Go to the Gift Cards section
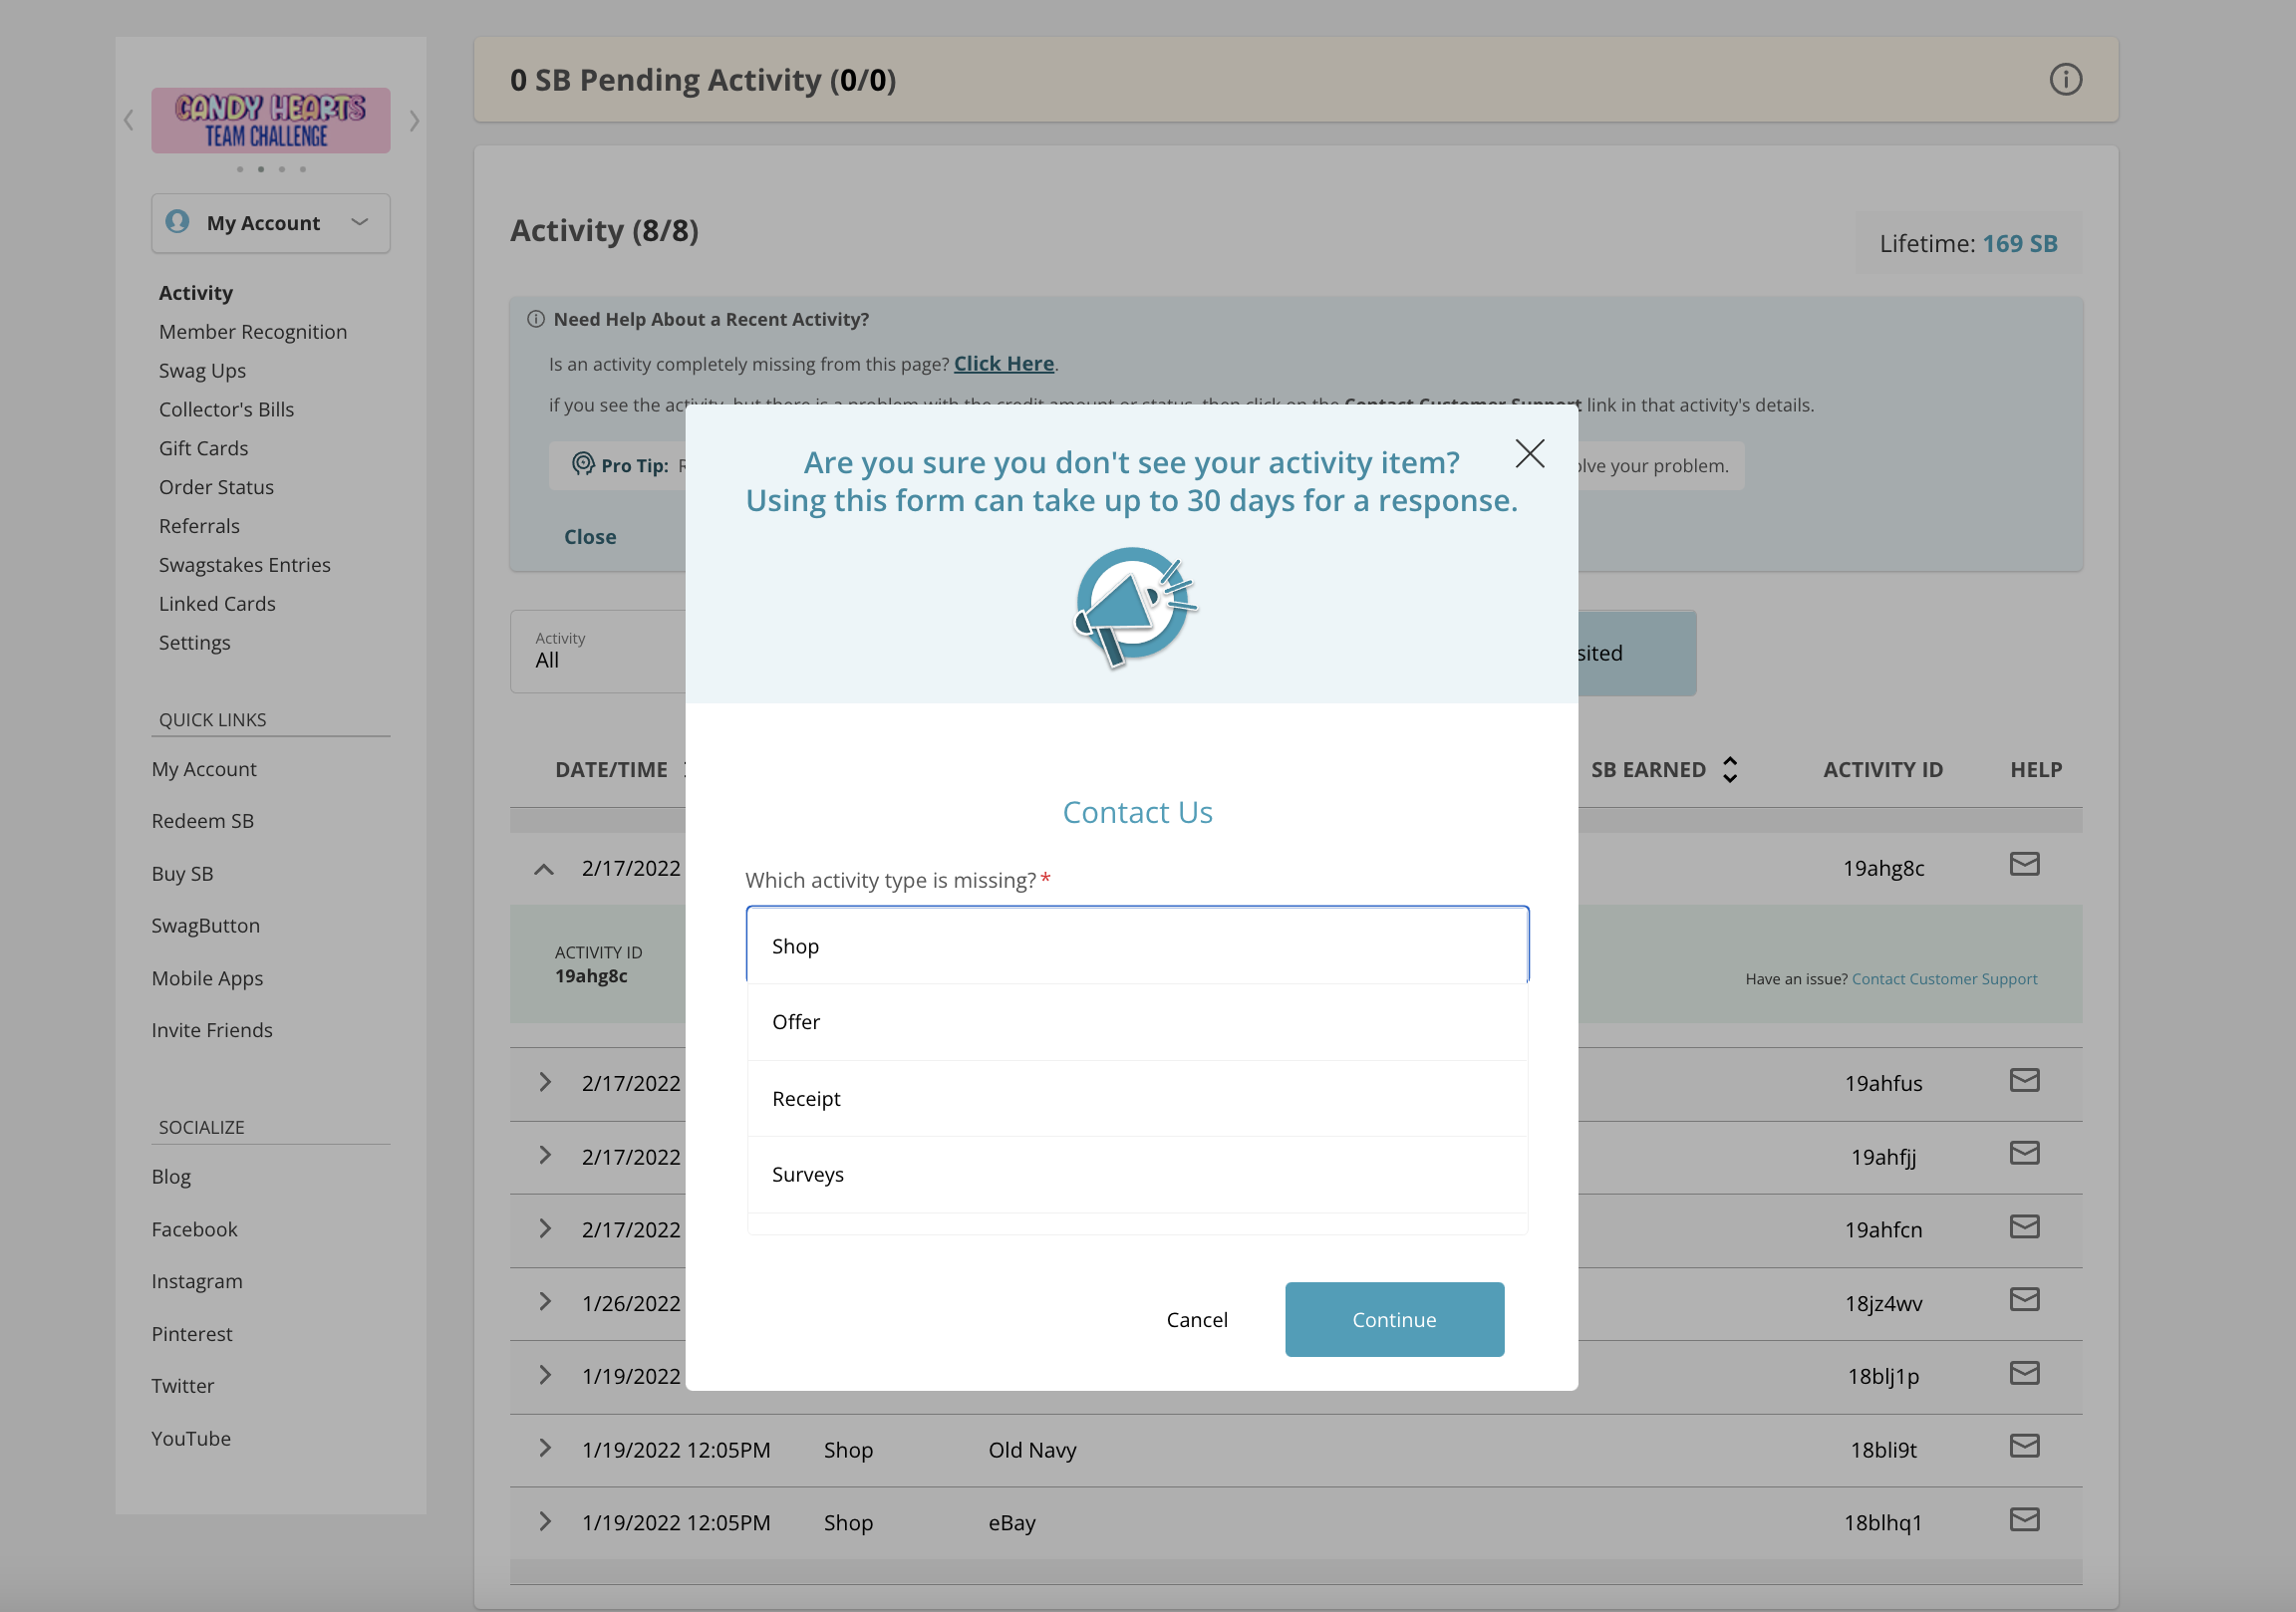Image resolution: width=2296 pixels, height=1612 pixels. click(x=203, y=448)
